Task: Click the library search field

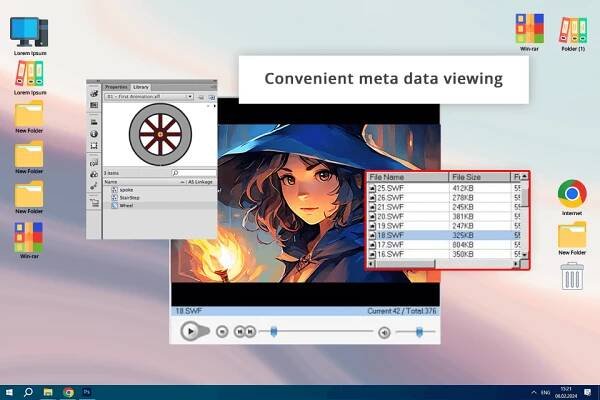Action: [x=193, y=173]
